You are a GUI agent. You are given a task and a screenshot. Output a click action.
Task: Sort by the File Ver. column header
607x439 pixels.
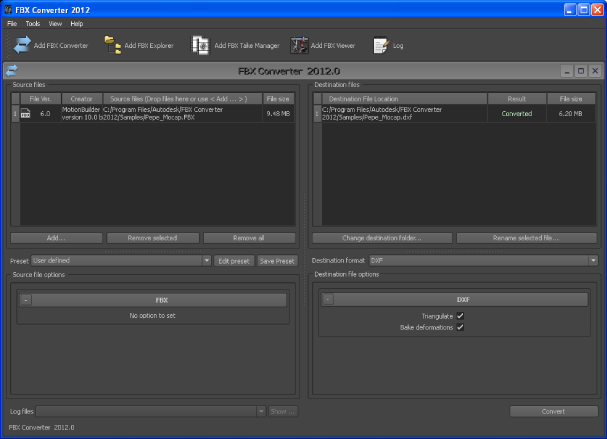pyautogui.click(x=40, y=99)
